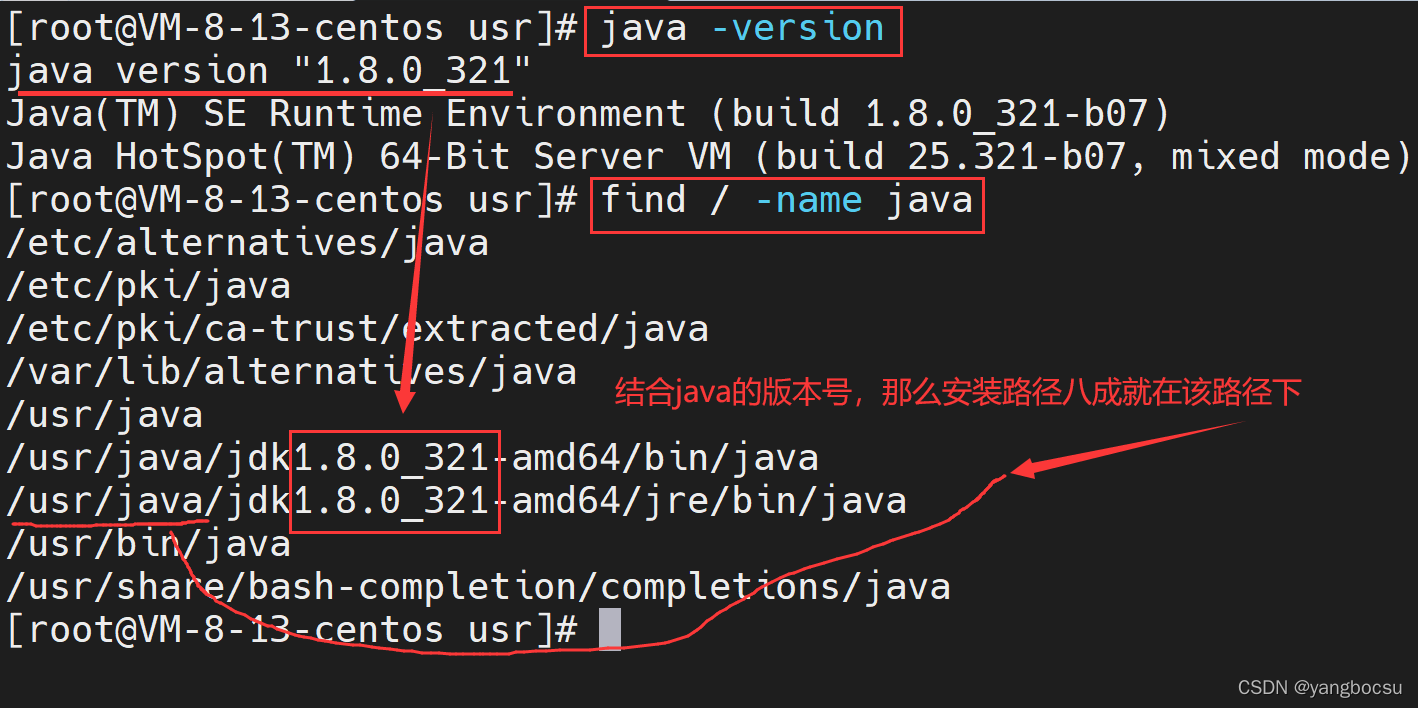Image resolution: width=1418 pixels, height=708 pixels.
Task: Select the line 'java version "1.8.0_321"'
Action: pos(269,72)
